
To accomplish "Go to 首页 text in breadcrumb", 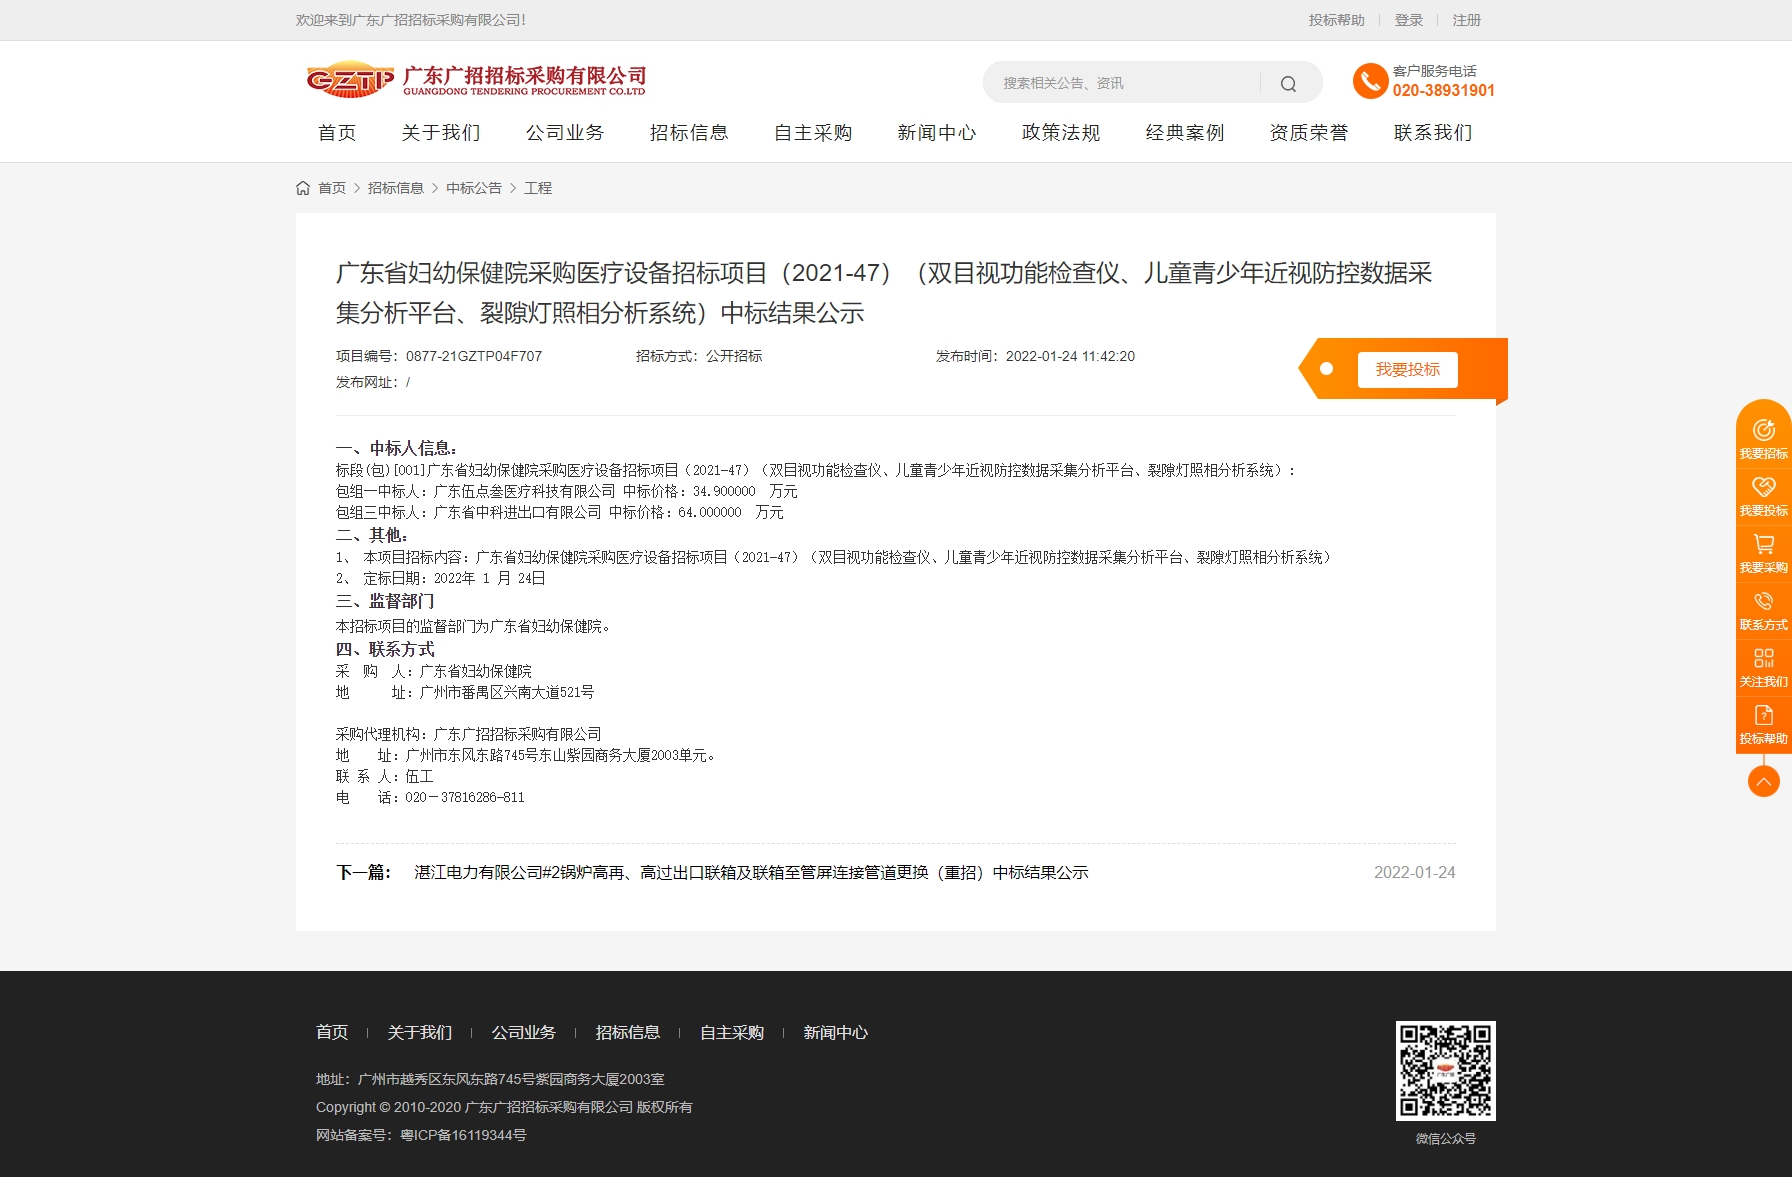I will click(332, 188).
